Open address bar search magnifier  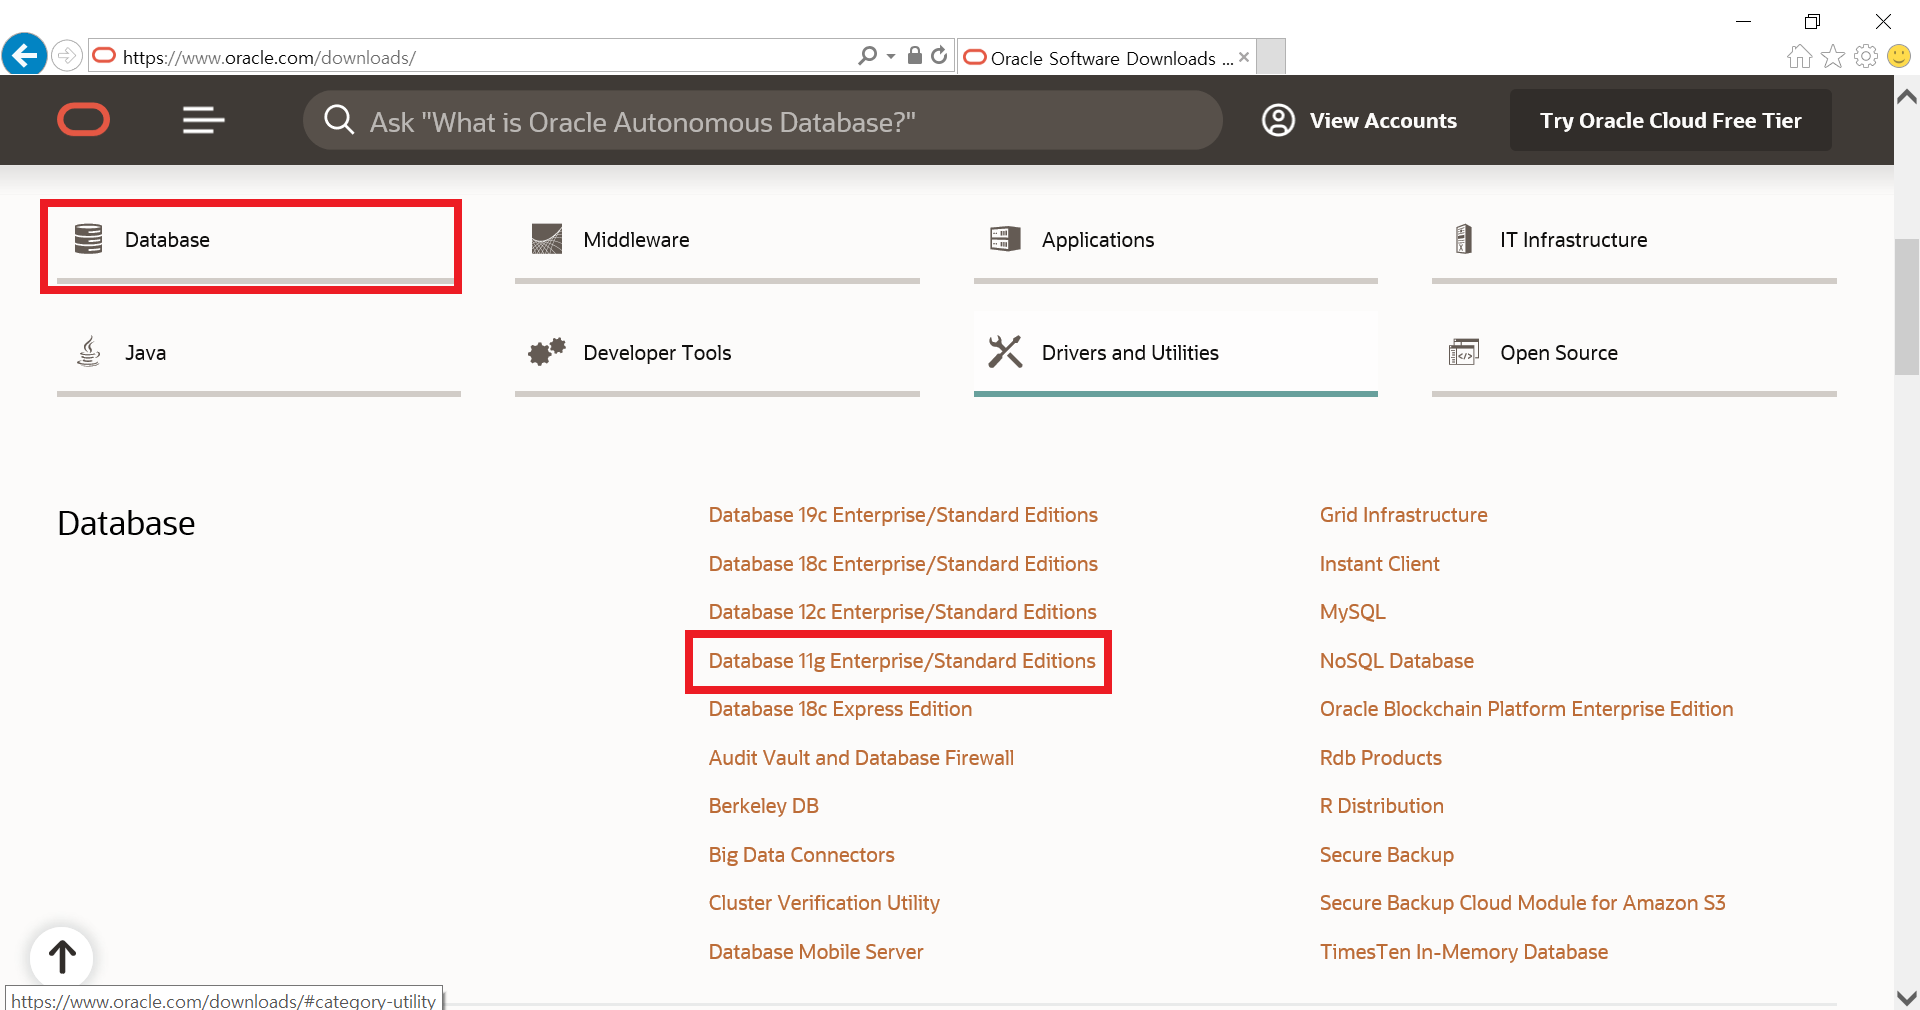point(867,56)
